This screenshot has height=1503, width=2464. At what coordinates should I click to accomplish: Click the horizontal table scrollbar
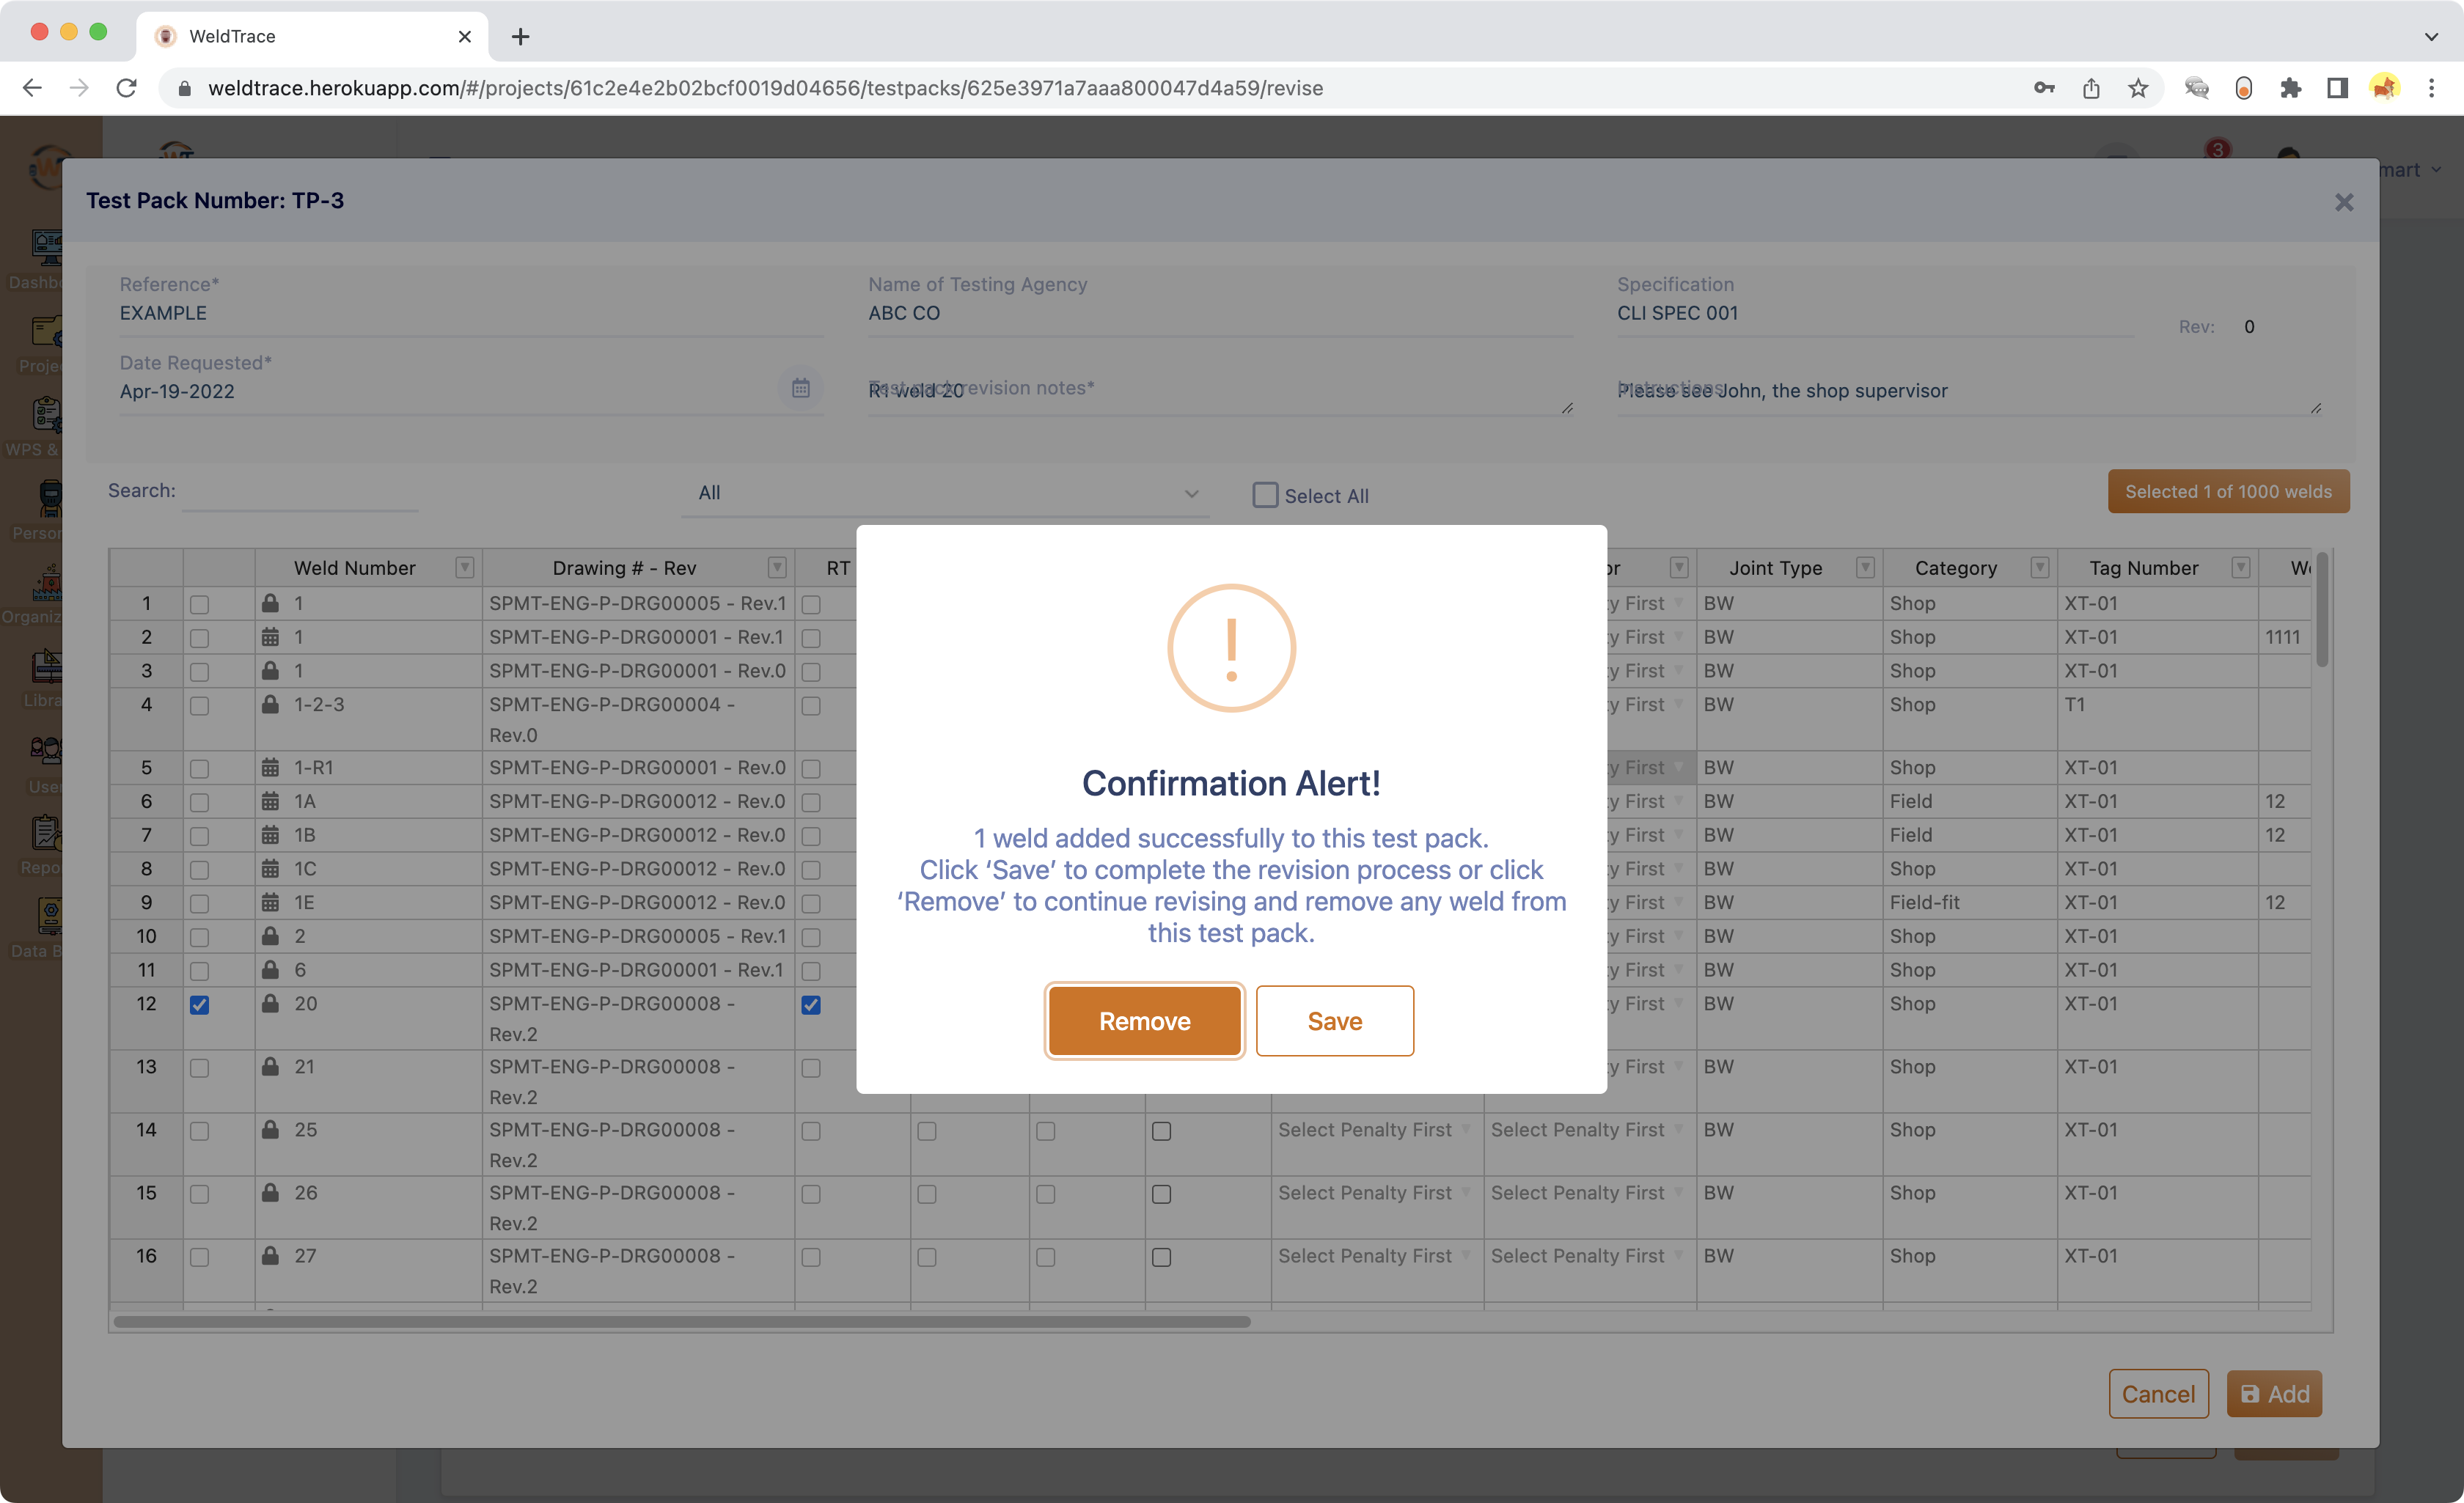pos(682,1321)
